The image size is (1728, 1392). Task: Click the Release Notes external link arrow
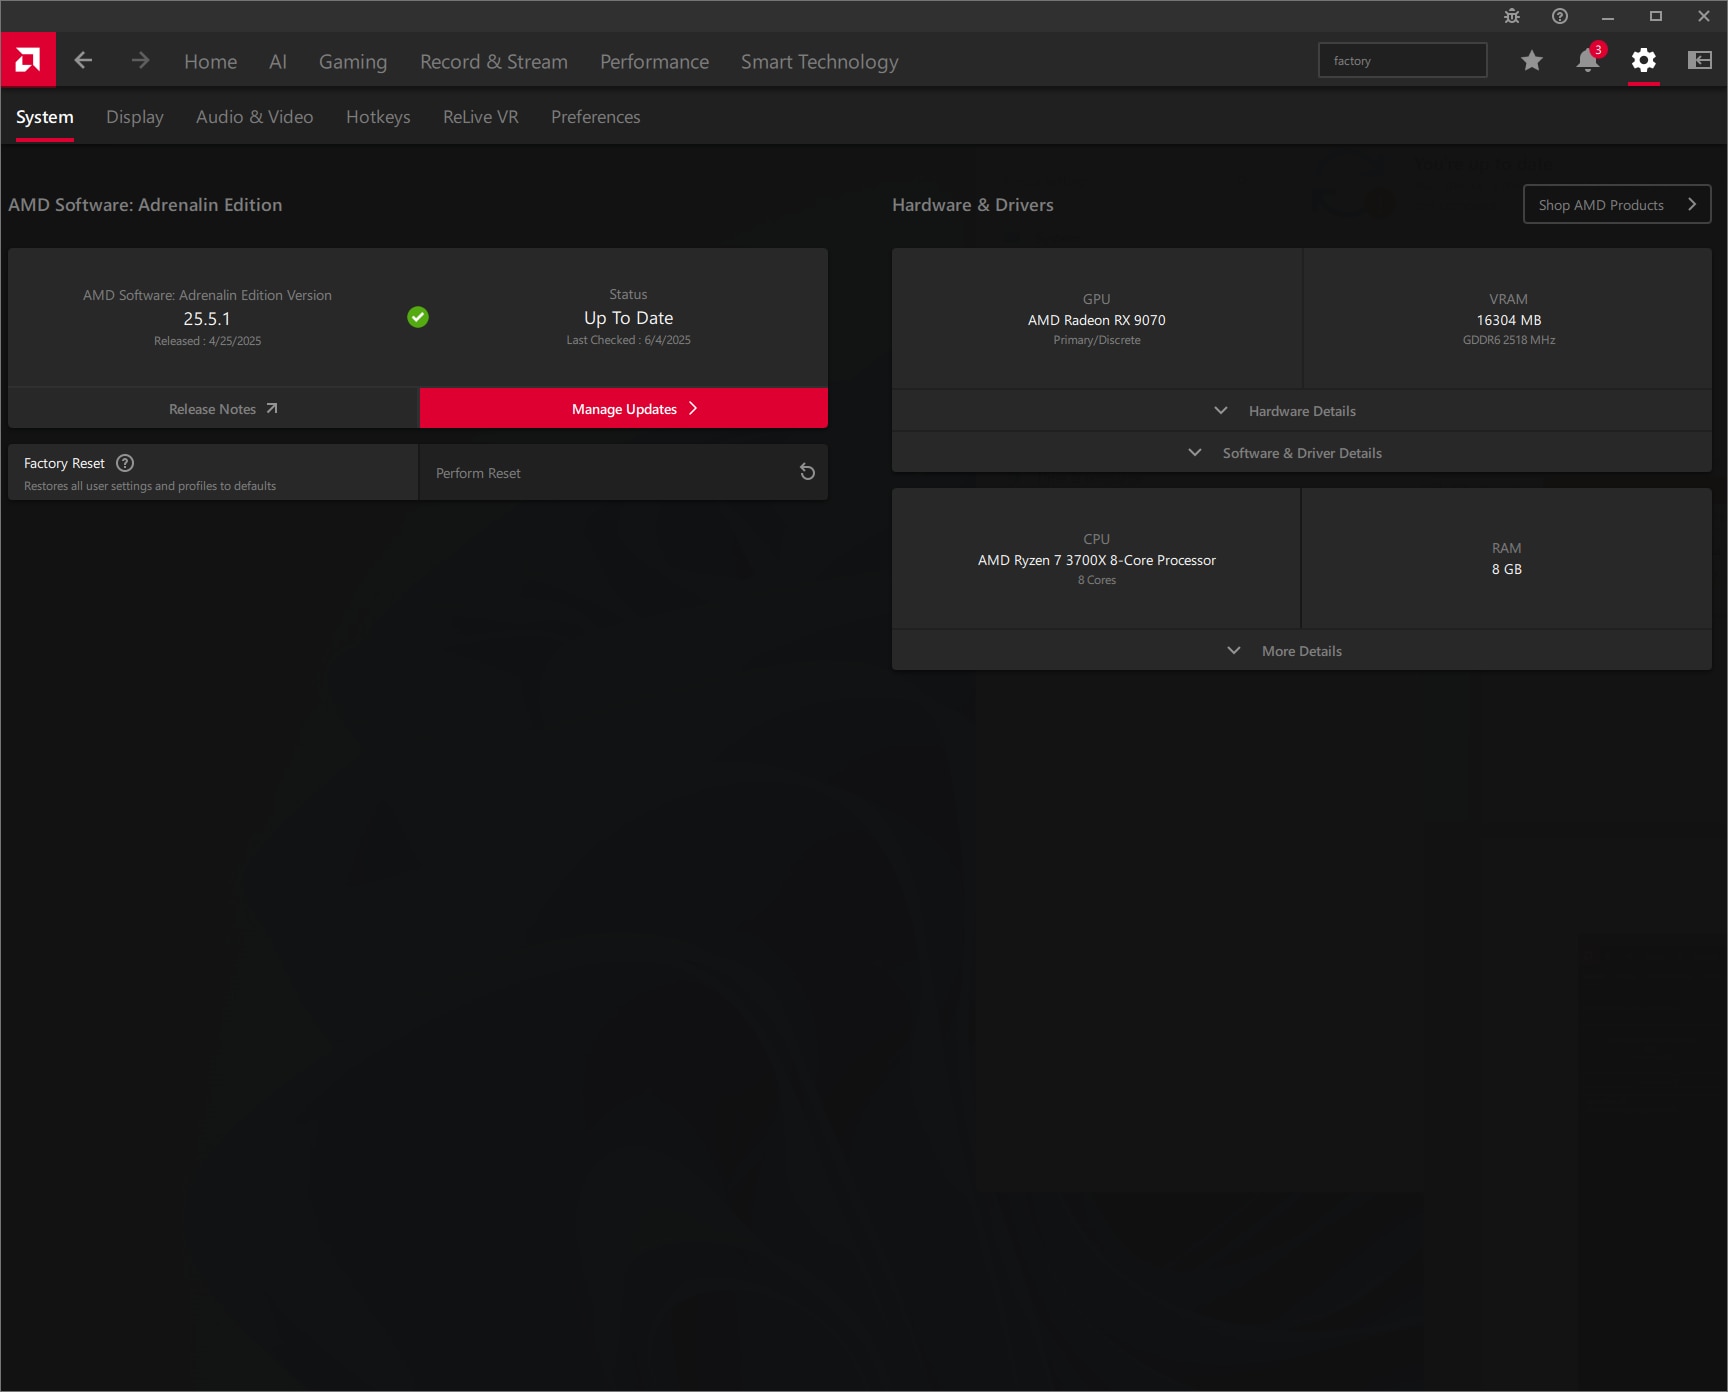(271, 409)
